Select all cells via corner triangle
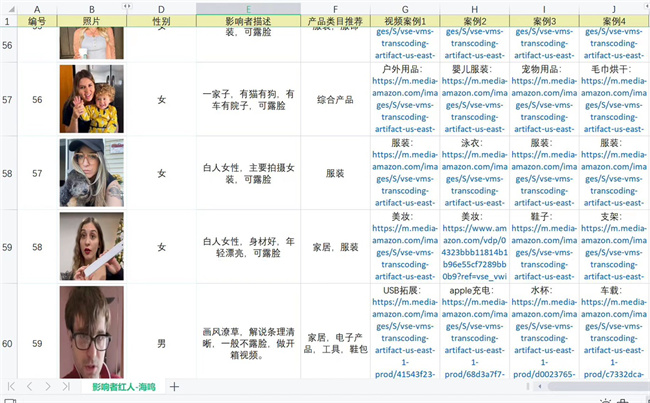Viewport: 650px width, 403px height. point(12,9)
